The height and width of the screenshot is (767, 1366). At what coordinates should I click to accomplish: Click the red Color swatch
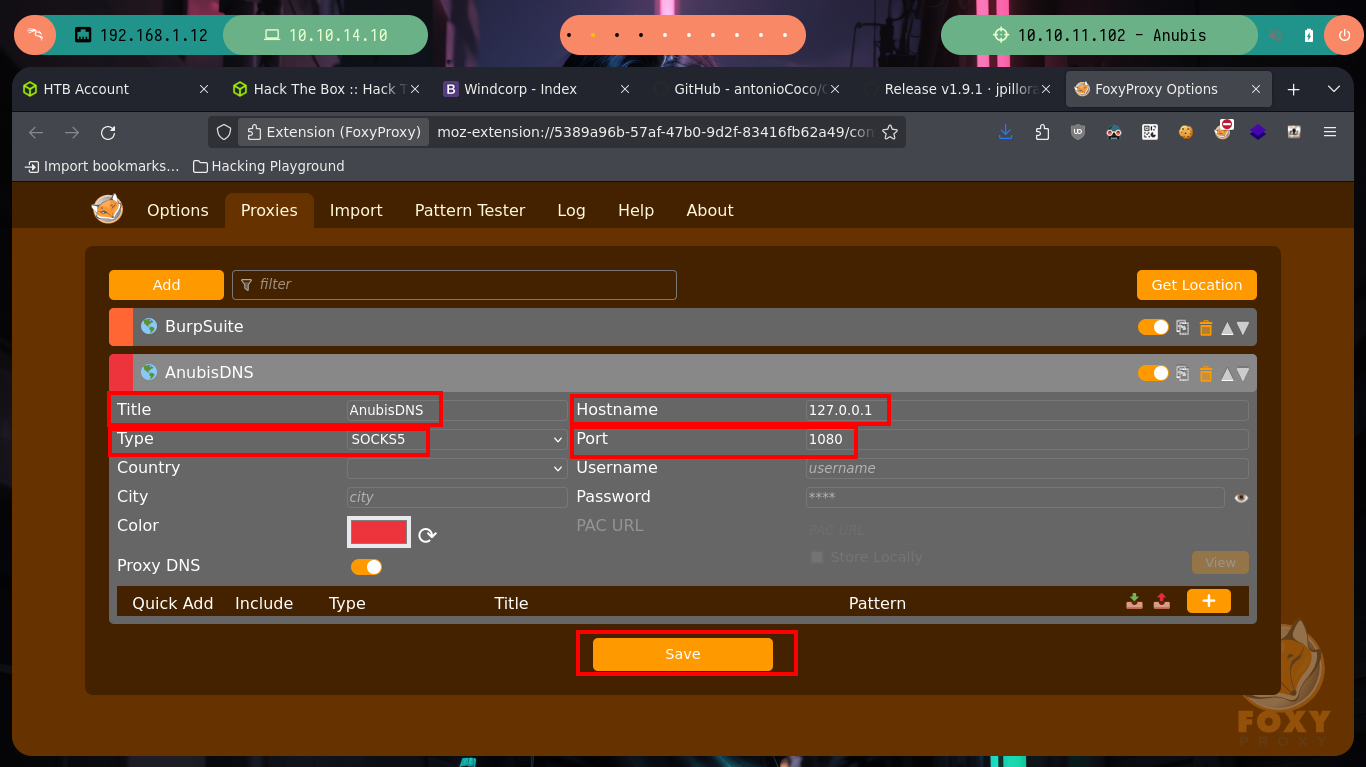(379, 532)
